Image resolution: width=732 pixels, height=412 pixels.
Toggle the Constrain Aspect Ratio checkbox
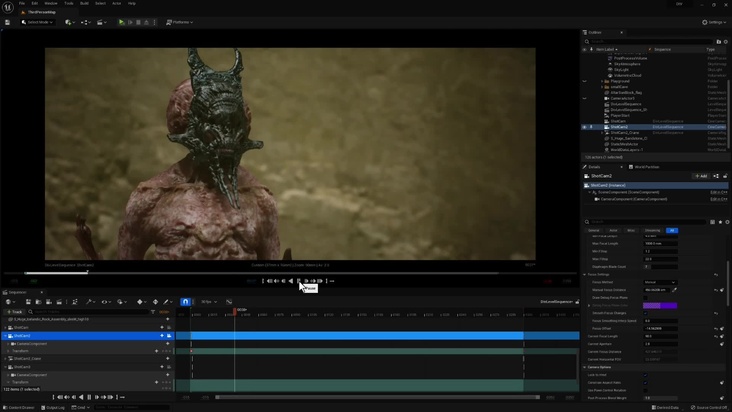[x=646, y=383]
